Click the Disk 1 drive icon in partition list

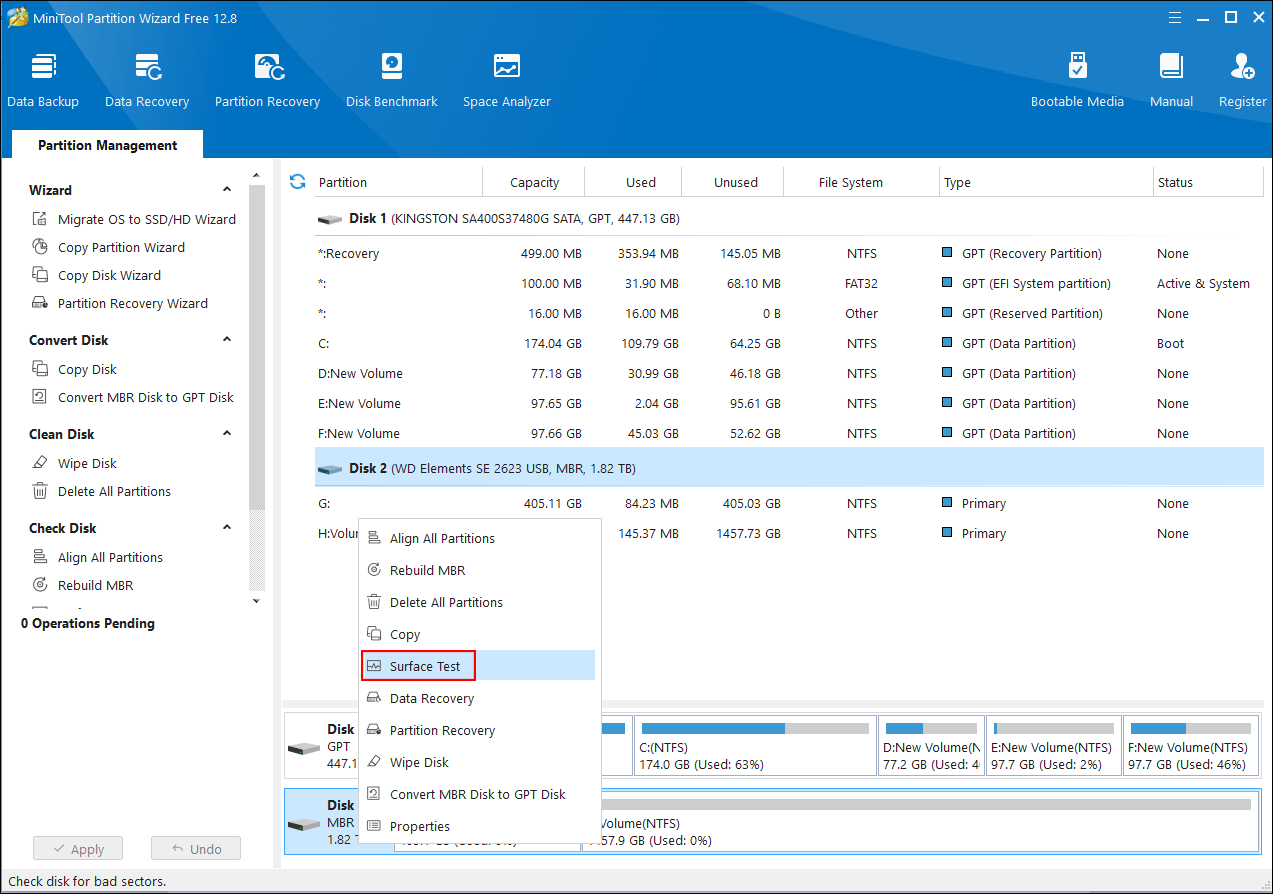coord(329,219)
